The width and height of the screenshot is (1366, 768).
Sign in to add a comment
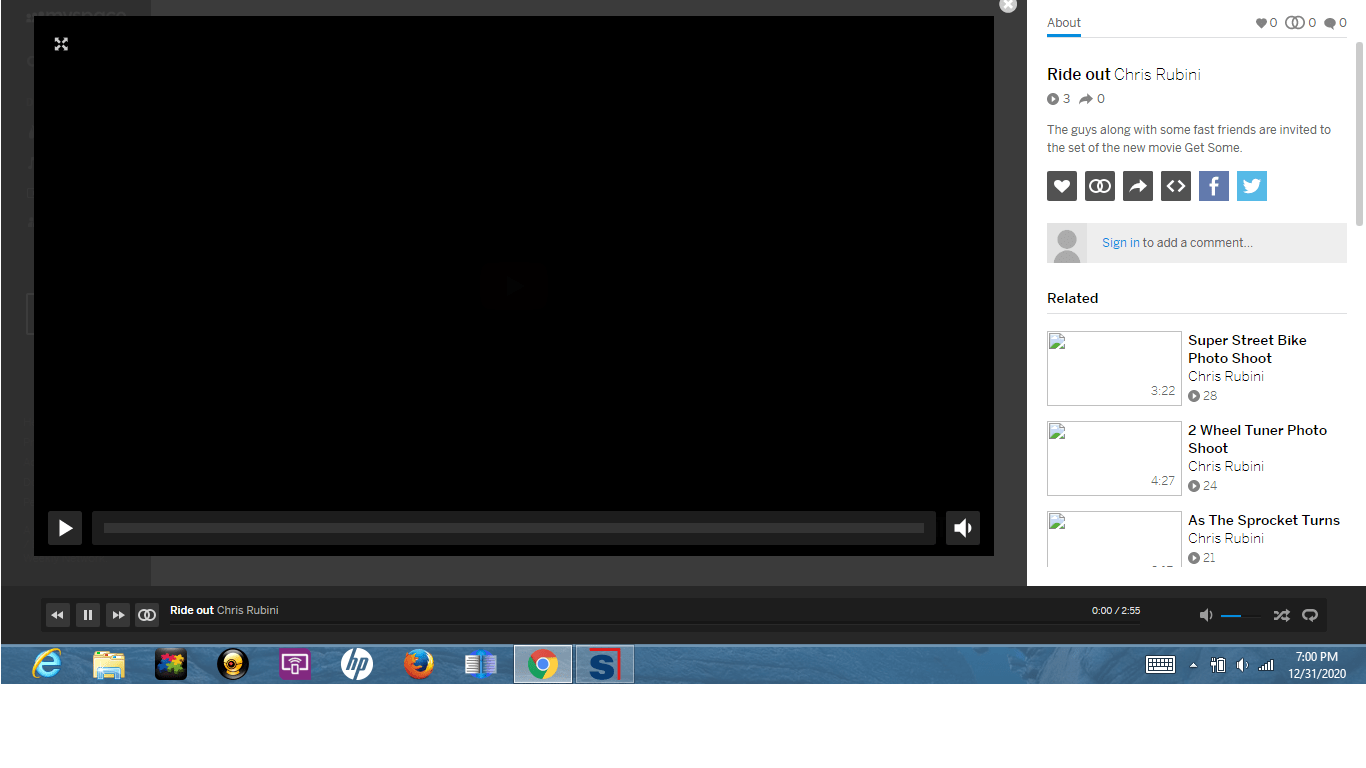(x=1120, y=242)
